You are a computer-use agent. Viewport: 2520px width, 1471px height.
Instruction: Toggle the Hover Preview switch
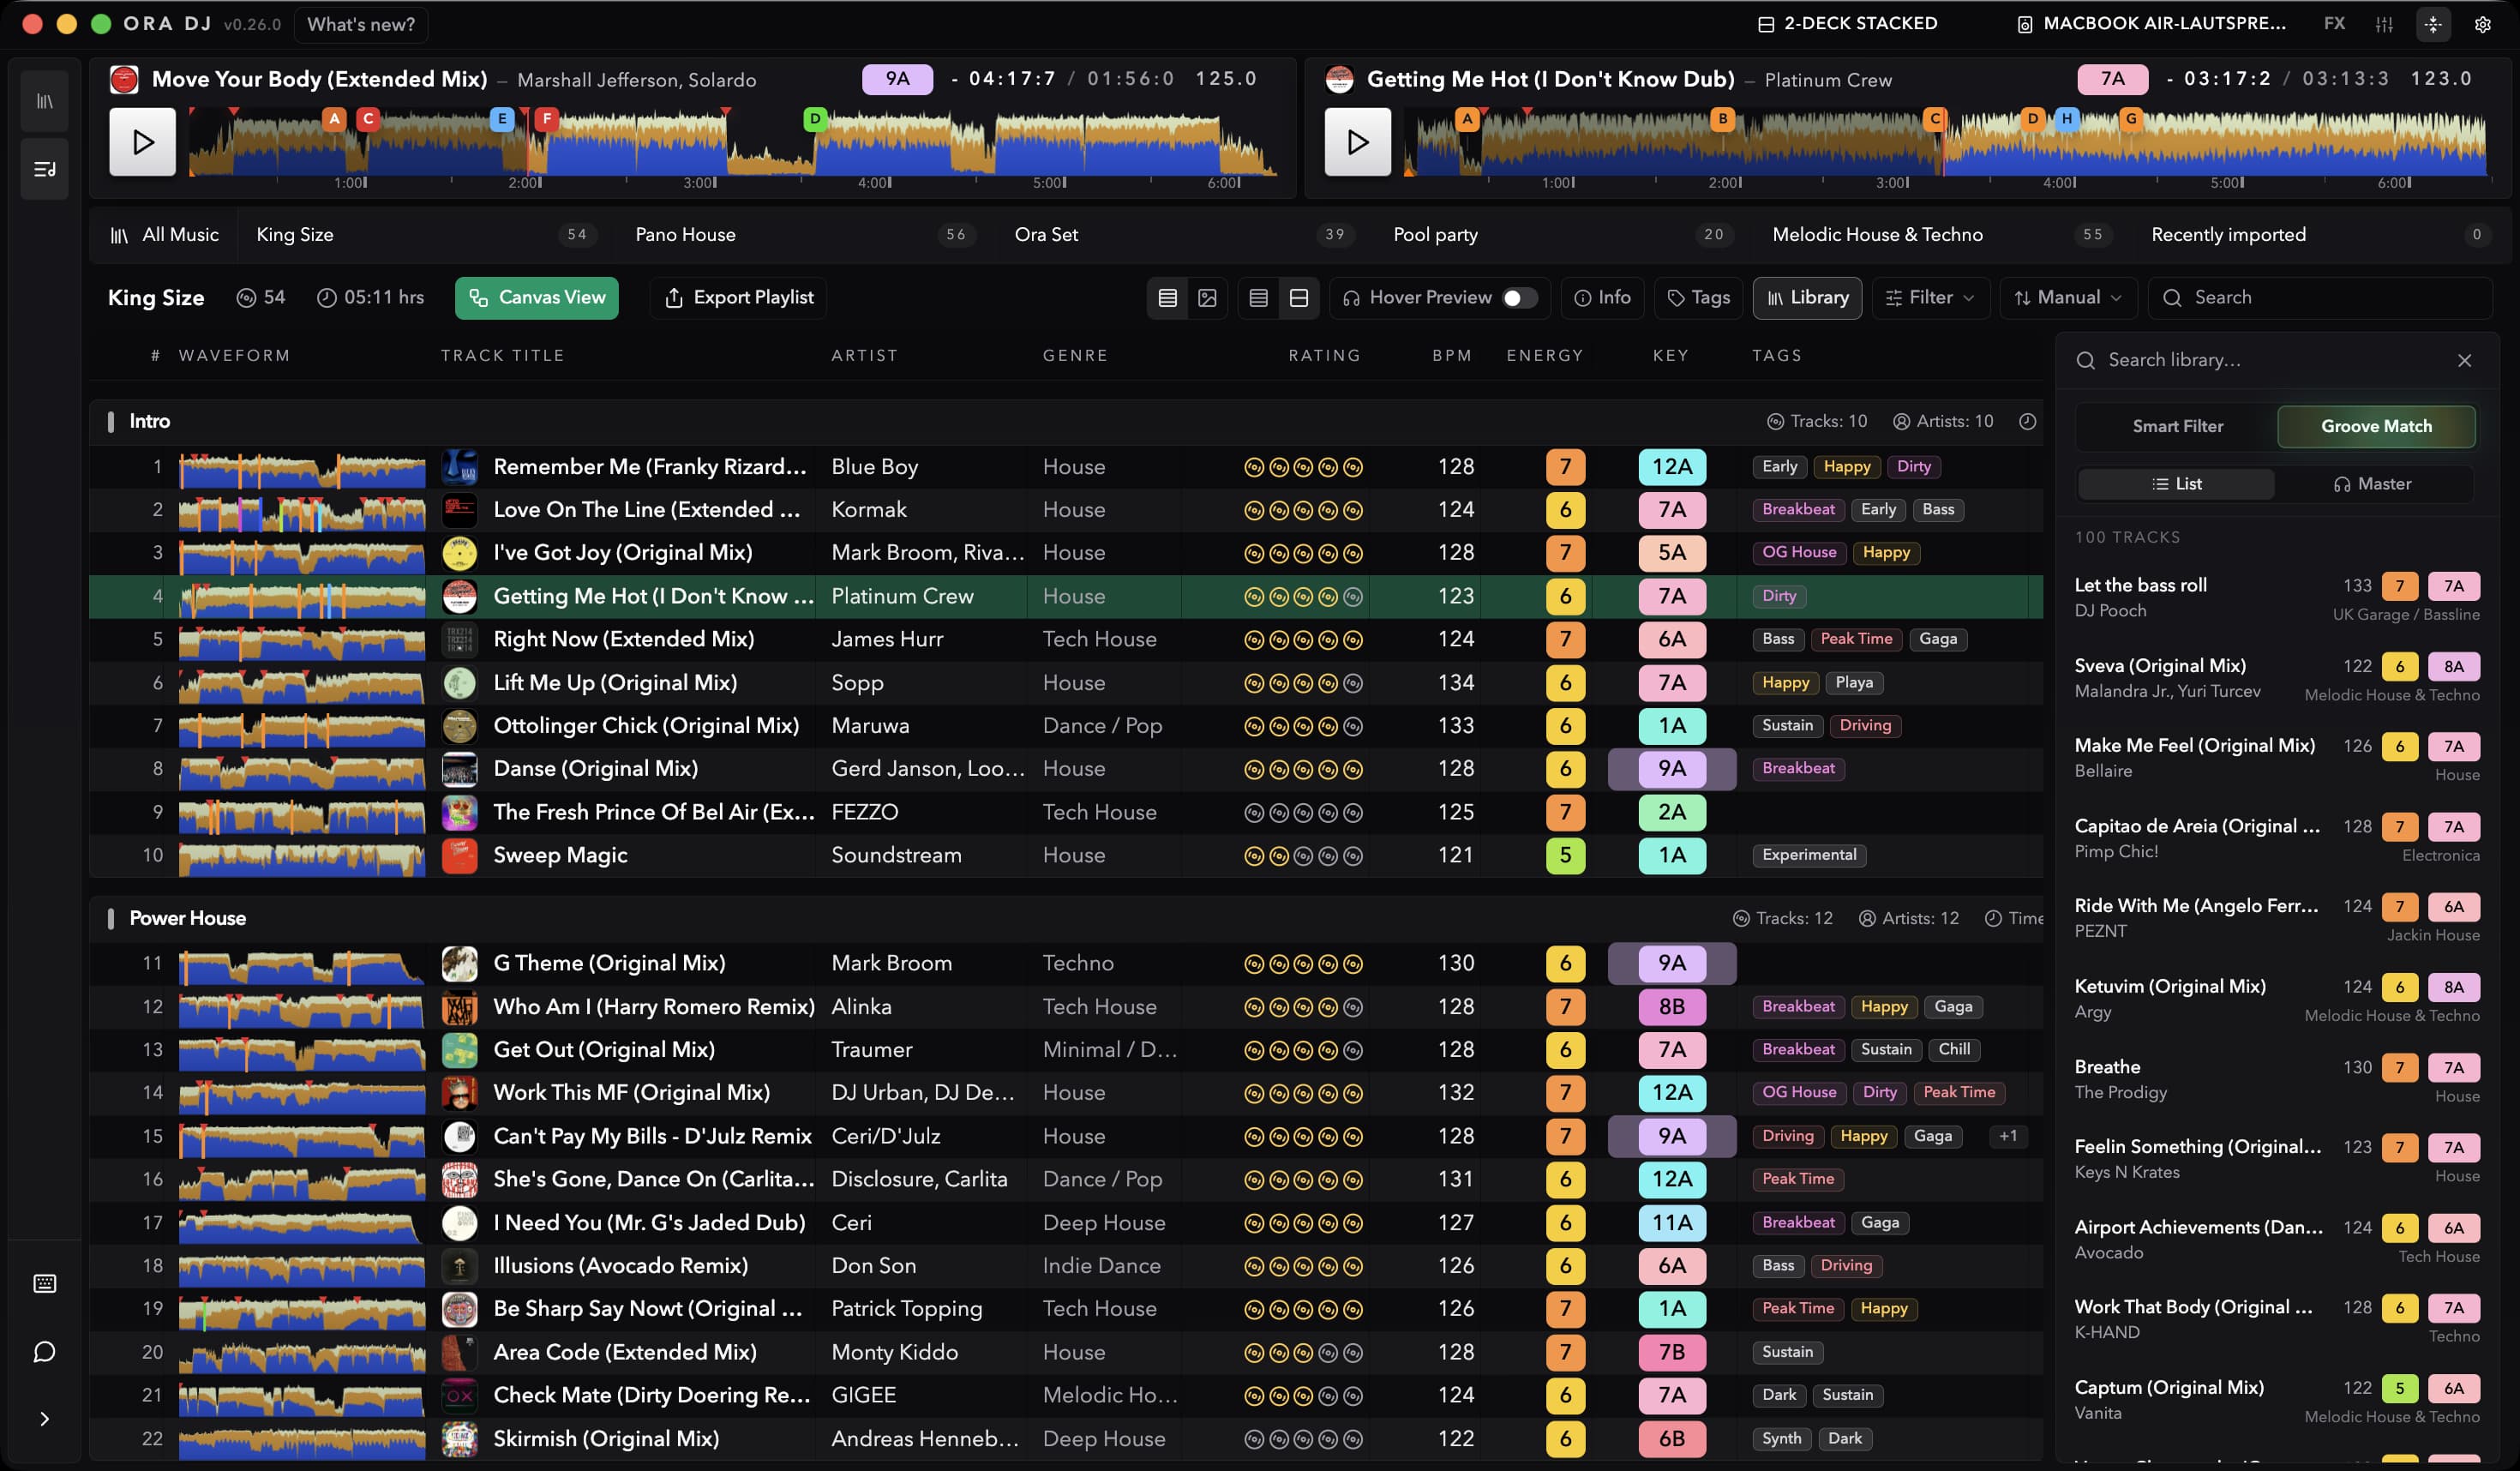pos(1519,298)
